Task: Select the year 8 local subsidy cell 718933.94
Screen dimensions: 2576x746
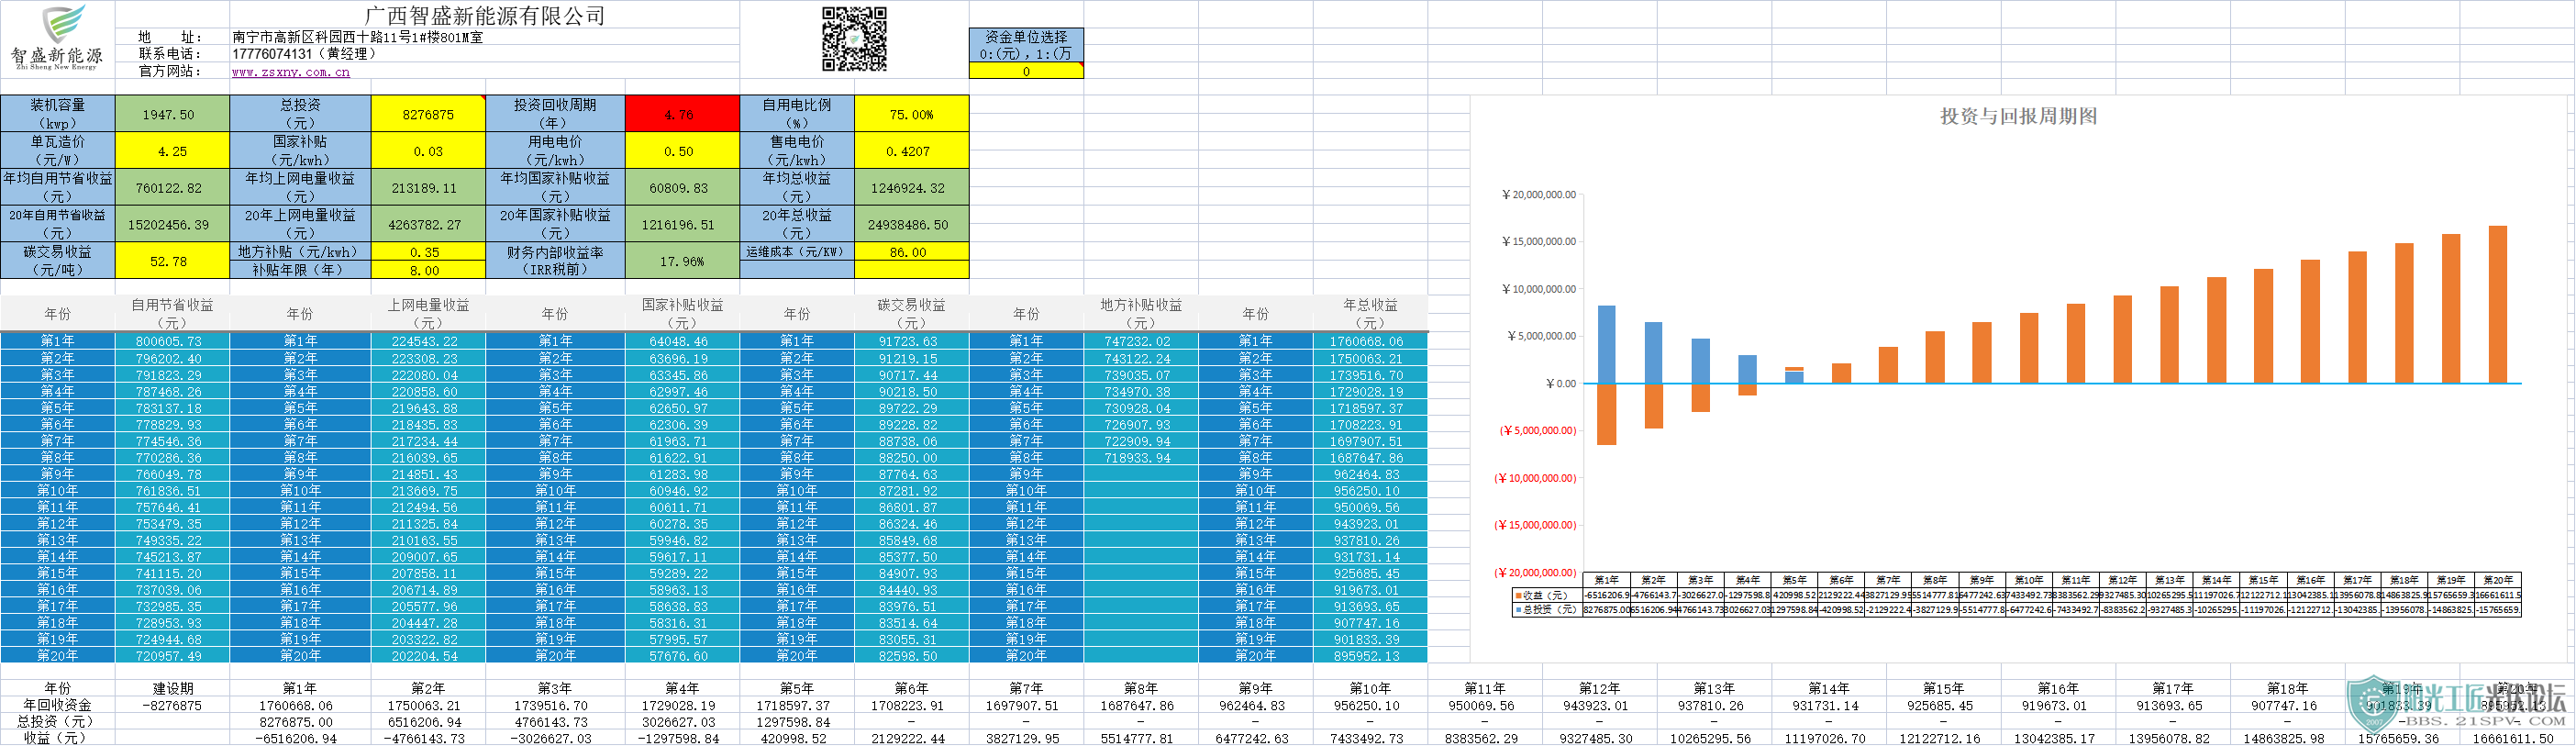Action: pyautogui.click(x=1141, y=457)
